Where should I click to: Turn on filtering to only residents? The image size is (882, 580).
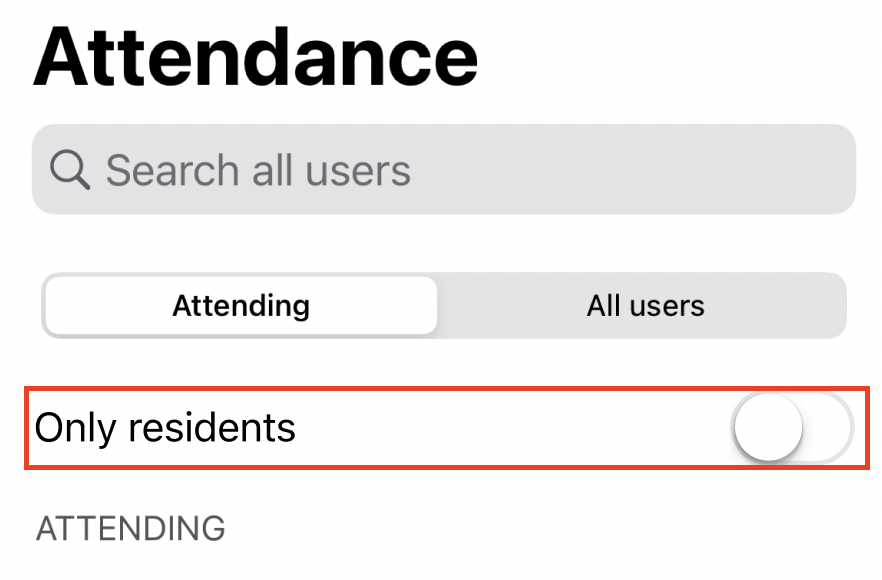click(792, 428)
